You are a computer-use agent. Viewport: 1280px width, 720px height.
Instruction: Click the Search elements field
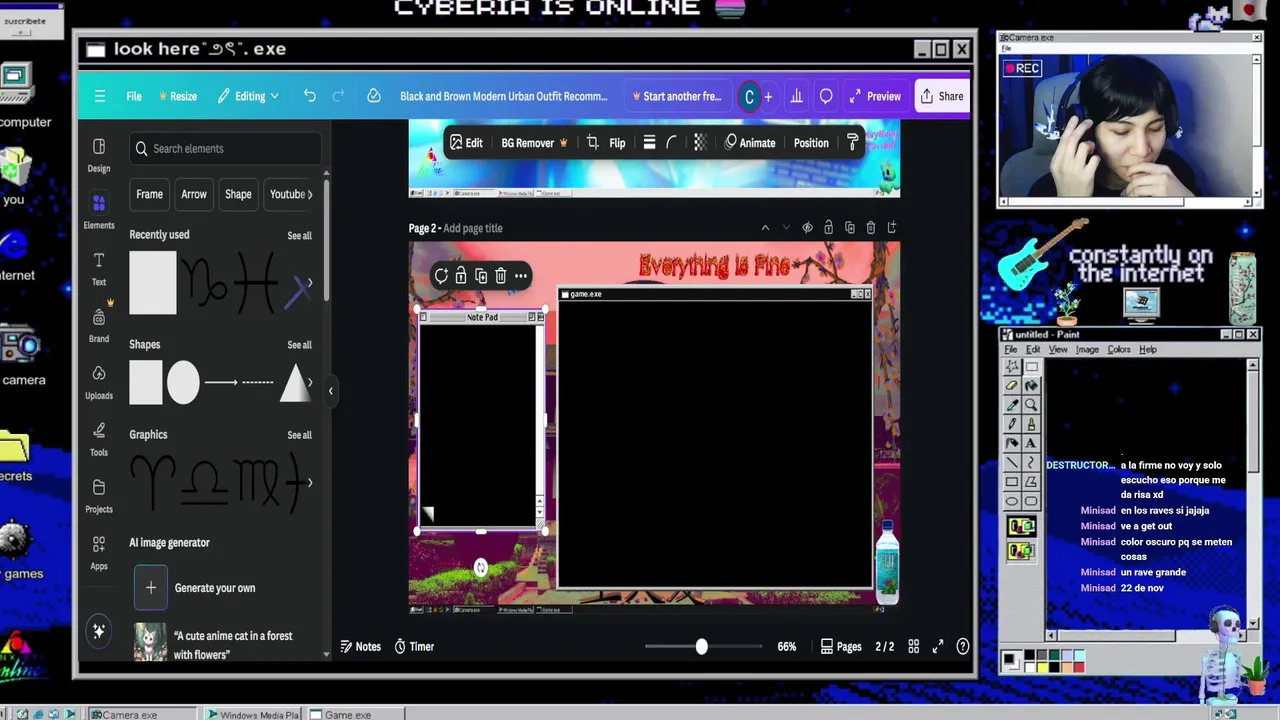(225, 149)
